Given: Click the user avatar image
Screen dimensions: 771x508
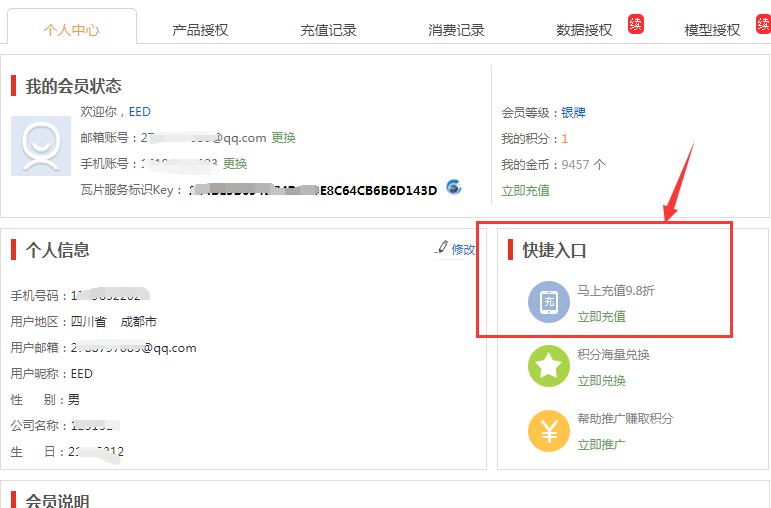Looking at the screenshot, I should pos(41,146).
